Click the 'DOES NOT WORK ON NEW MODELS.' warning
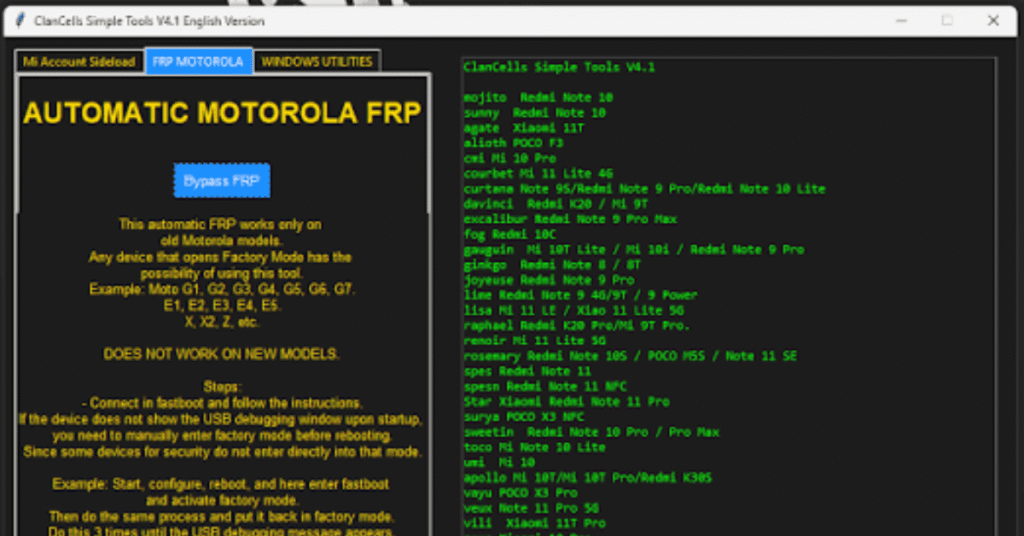The image size is (1024, 536). pos(221,354)
